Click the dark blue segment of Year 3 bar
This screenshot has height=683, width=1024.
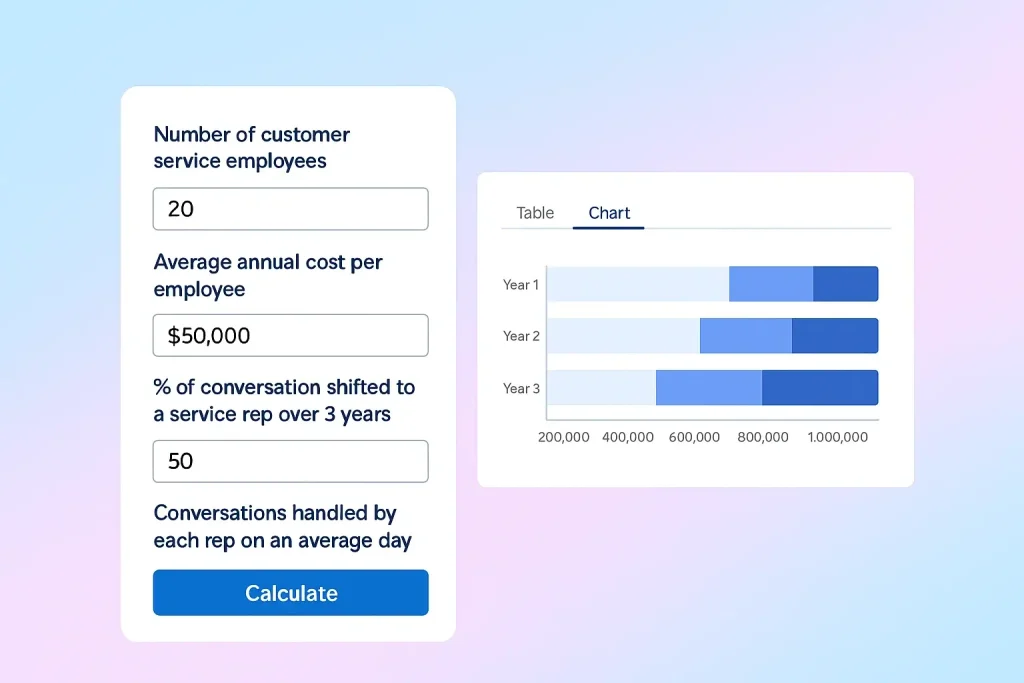click(820, 388)
